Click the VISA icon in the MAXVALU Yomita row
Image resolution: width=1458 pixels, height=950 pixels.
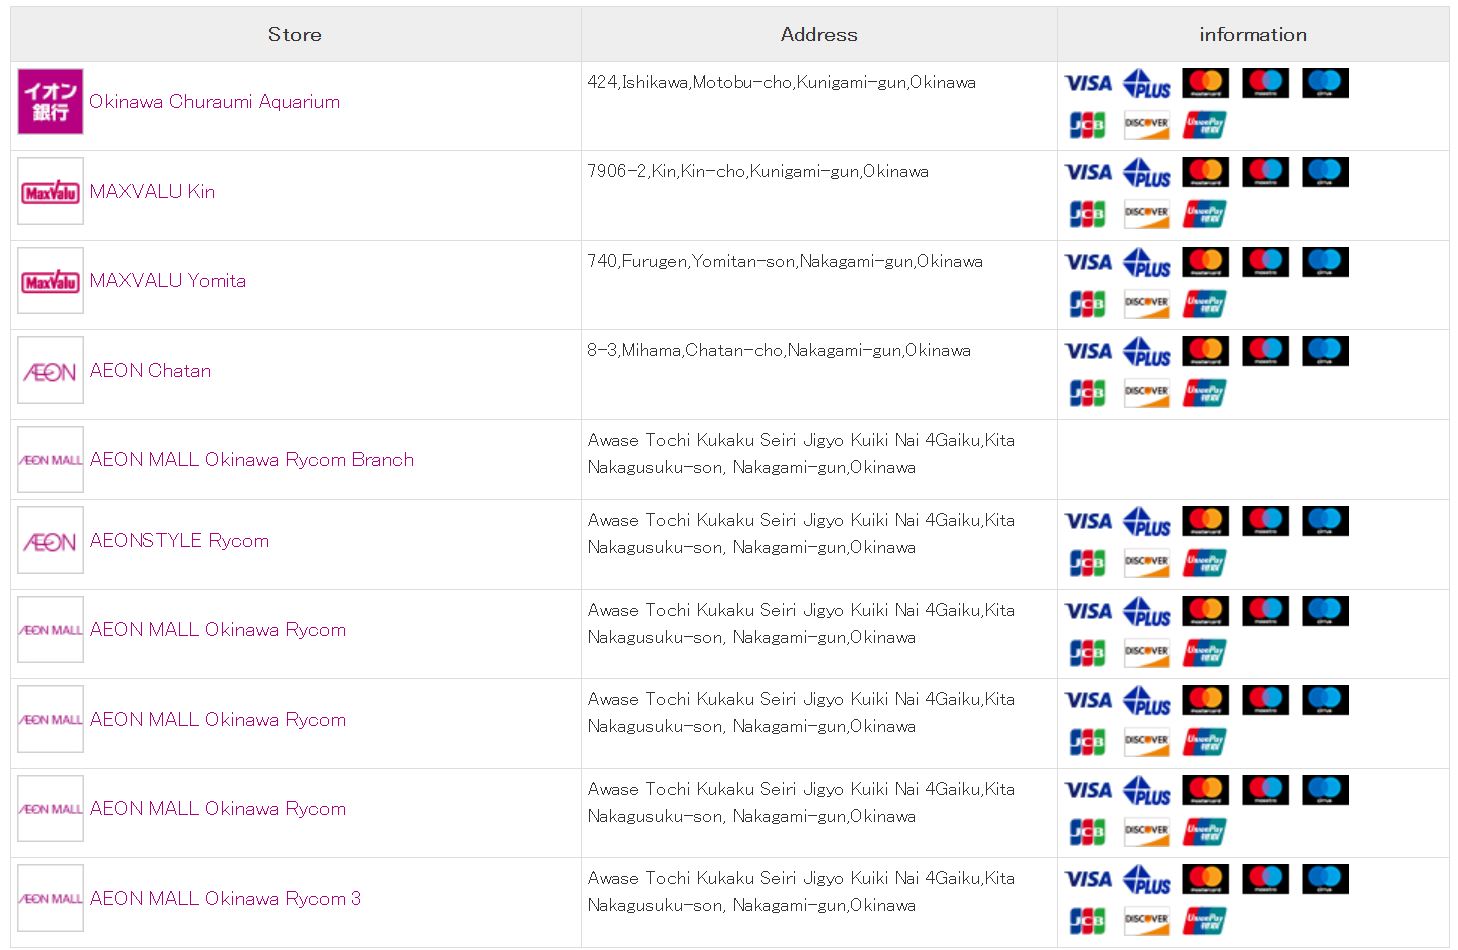pyautogui.click(x=1088, y=262)
